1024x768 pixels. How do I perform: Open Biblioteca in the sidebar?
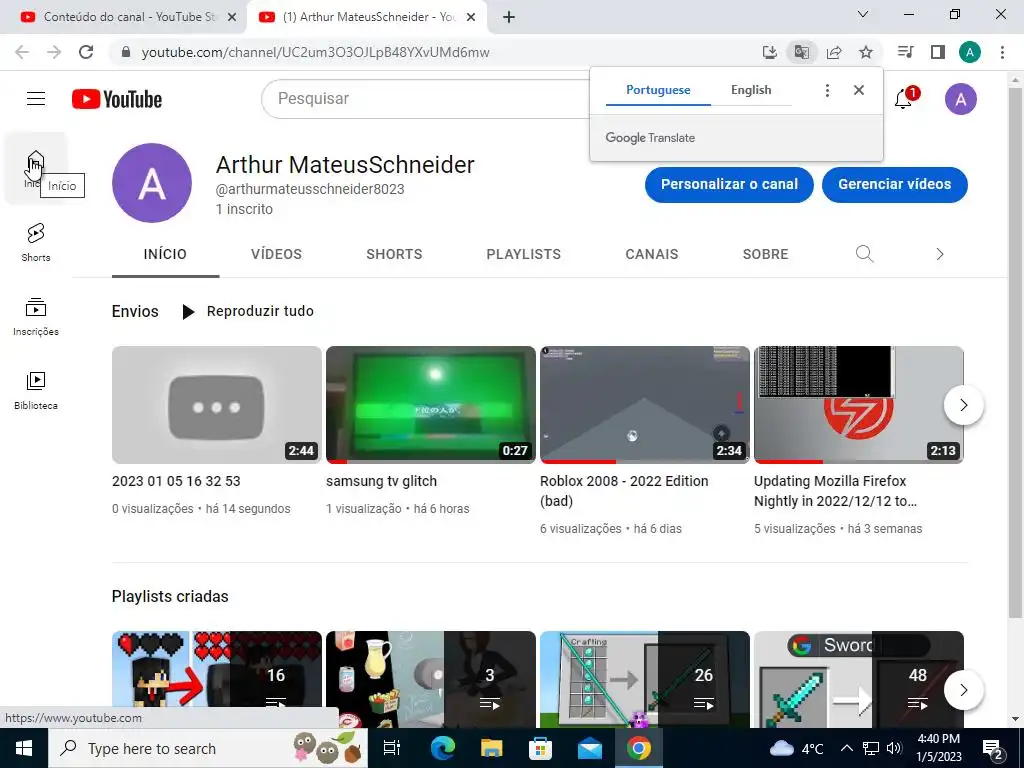click(x=36, y=391)
